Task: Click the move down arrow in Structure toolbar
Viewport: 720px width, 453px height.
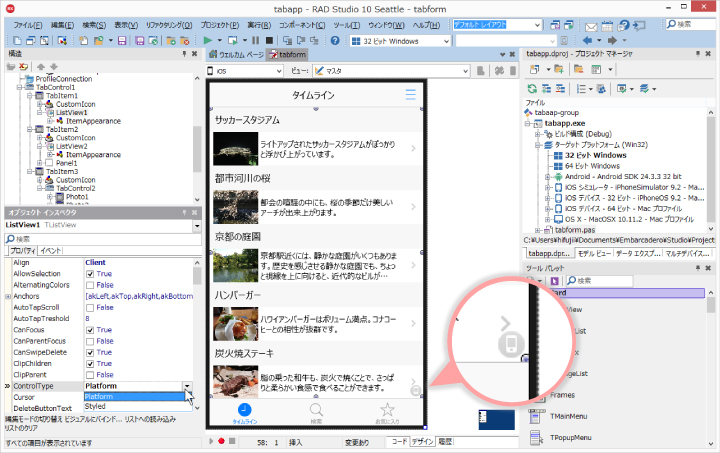Action: coord(54,67)
